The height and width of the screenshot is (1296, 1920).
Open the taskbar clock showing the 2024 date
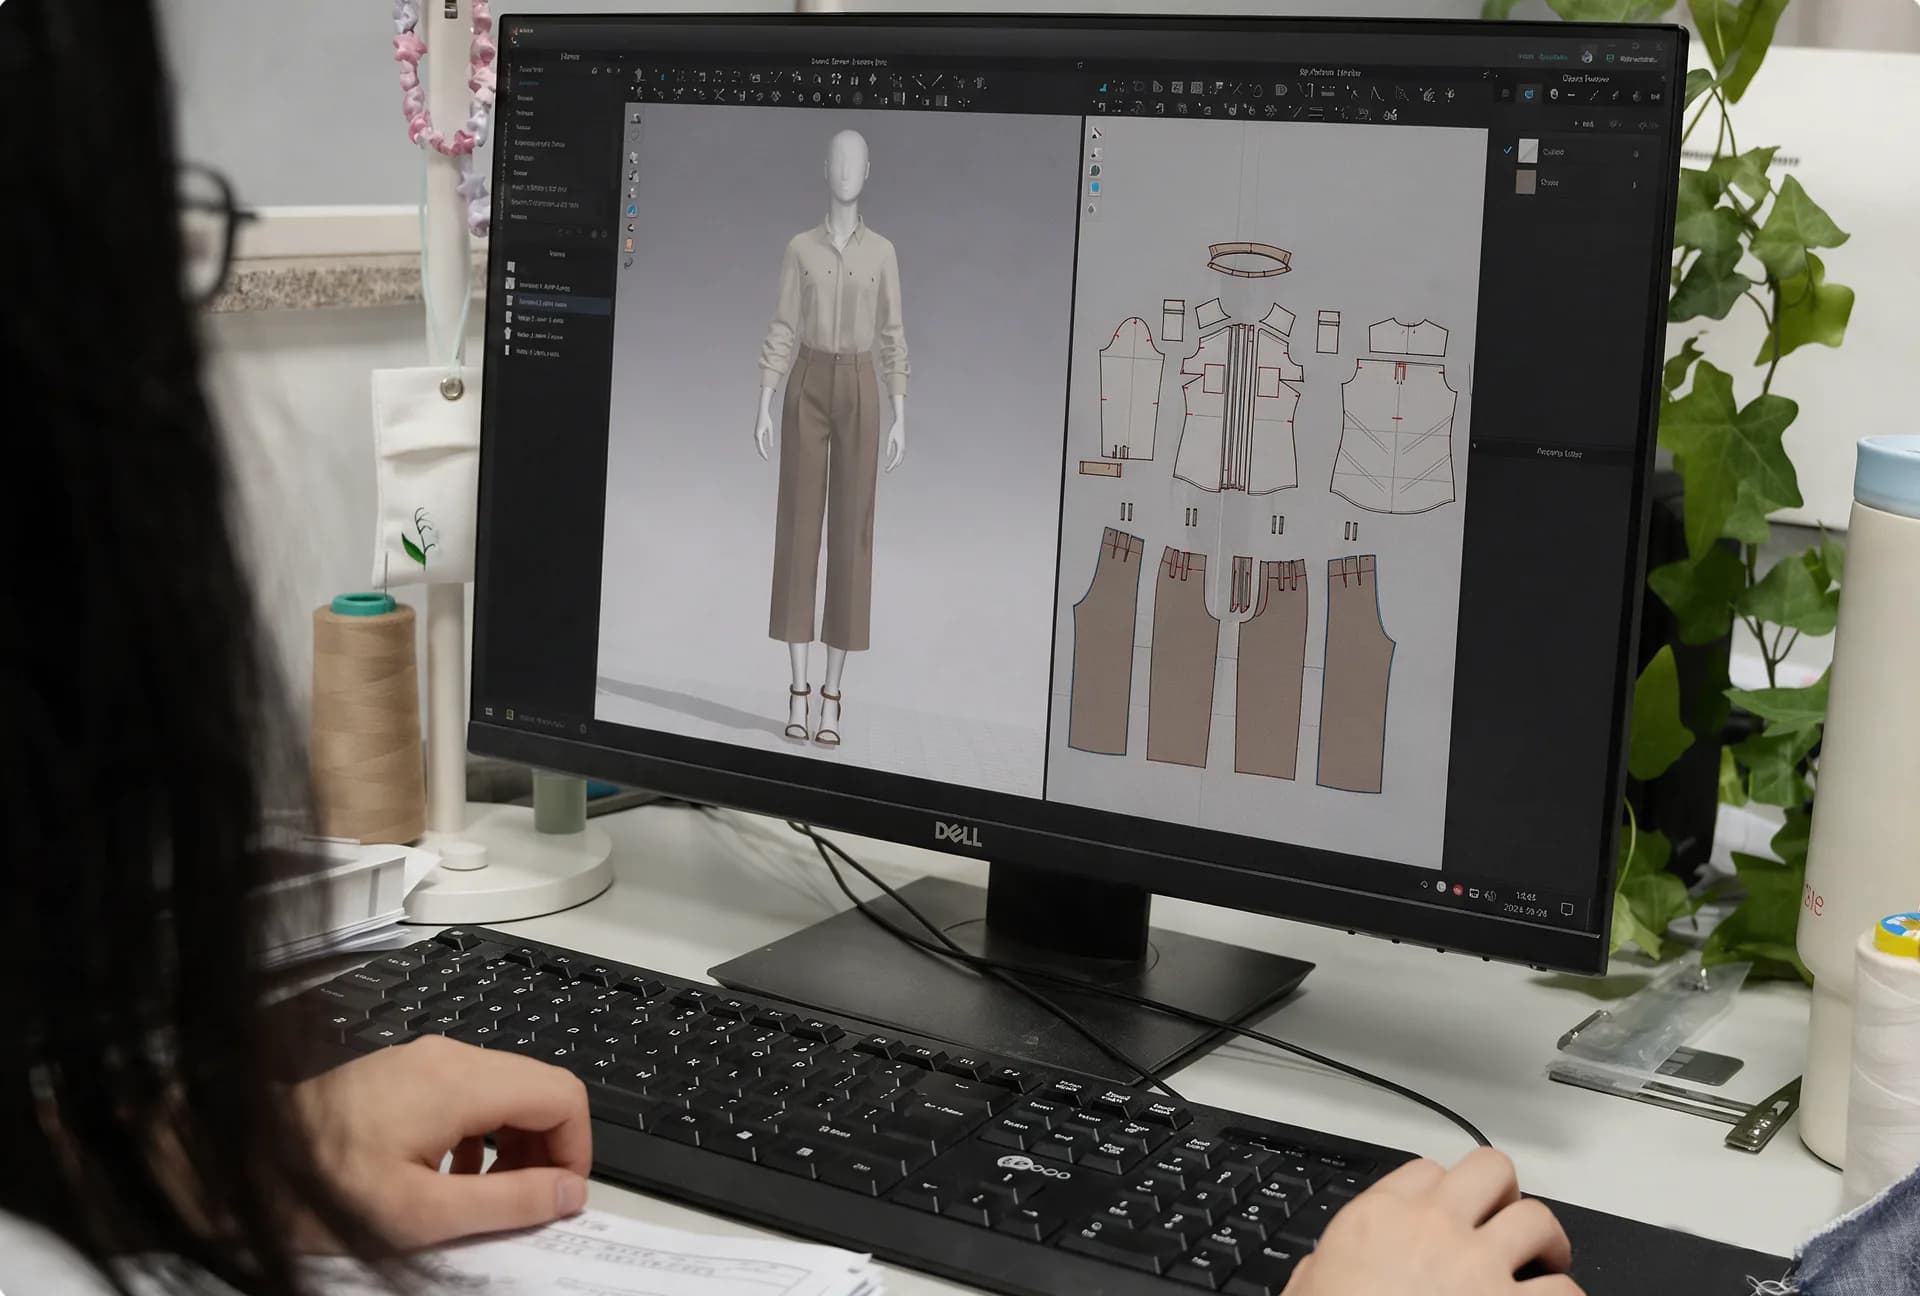pos(1526,904)
